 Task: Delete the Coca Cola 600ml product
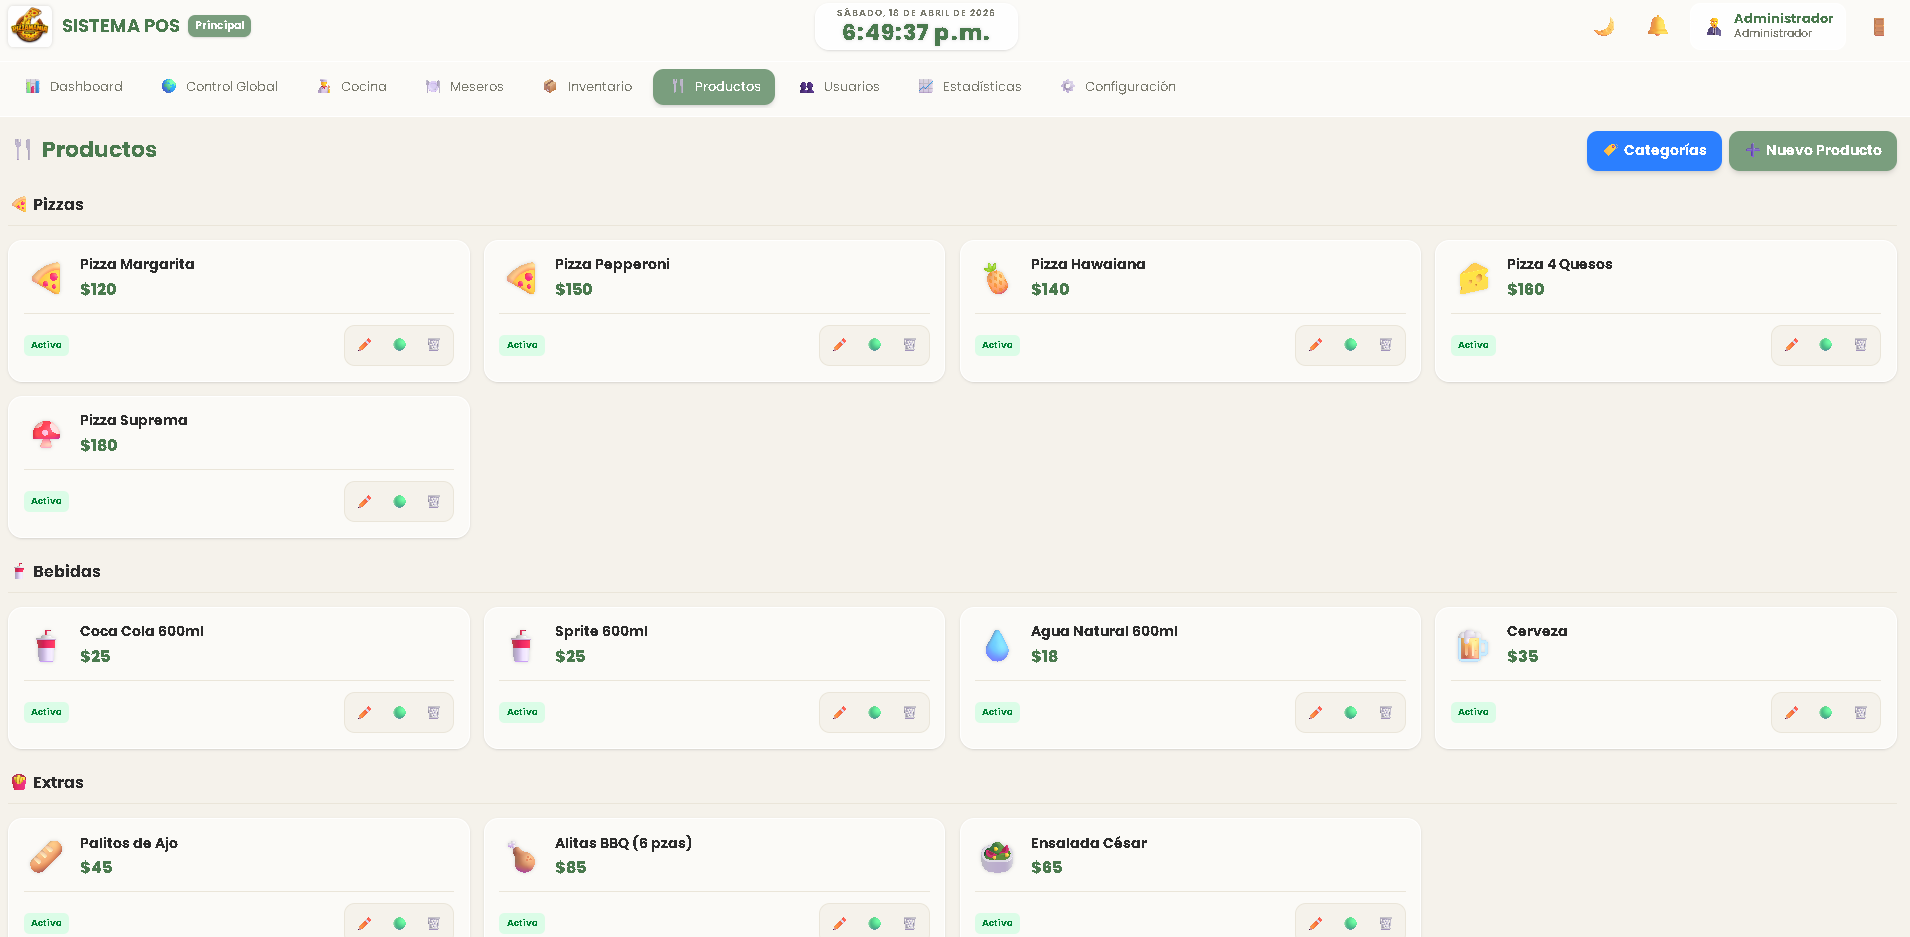pos(433,713)
